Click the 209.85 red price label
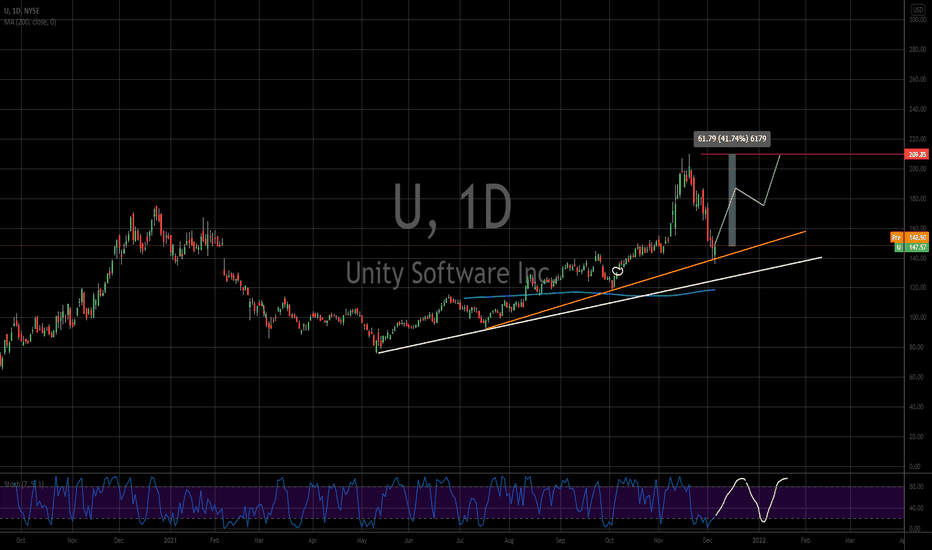This screenshot has width=932, height=550. point(916,155)
